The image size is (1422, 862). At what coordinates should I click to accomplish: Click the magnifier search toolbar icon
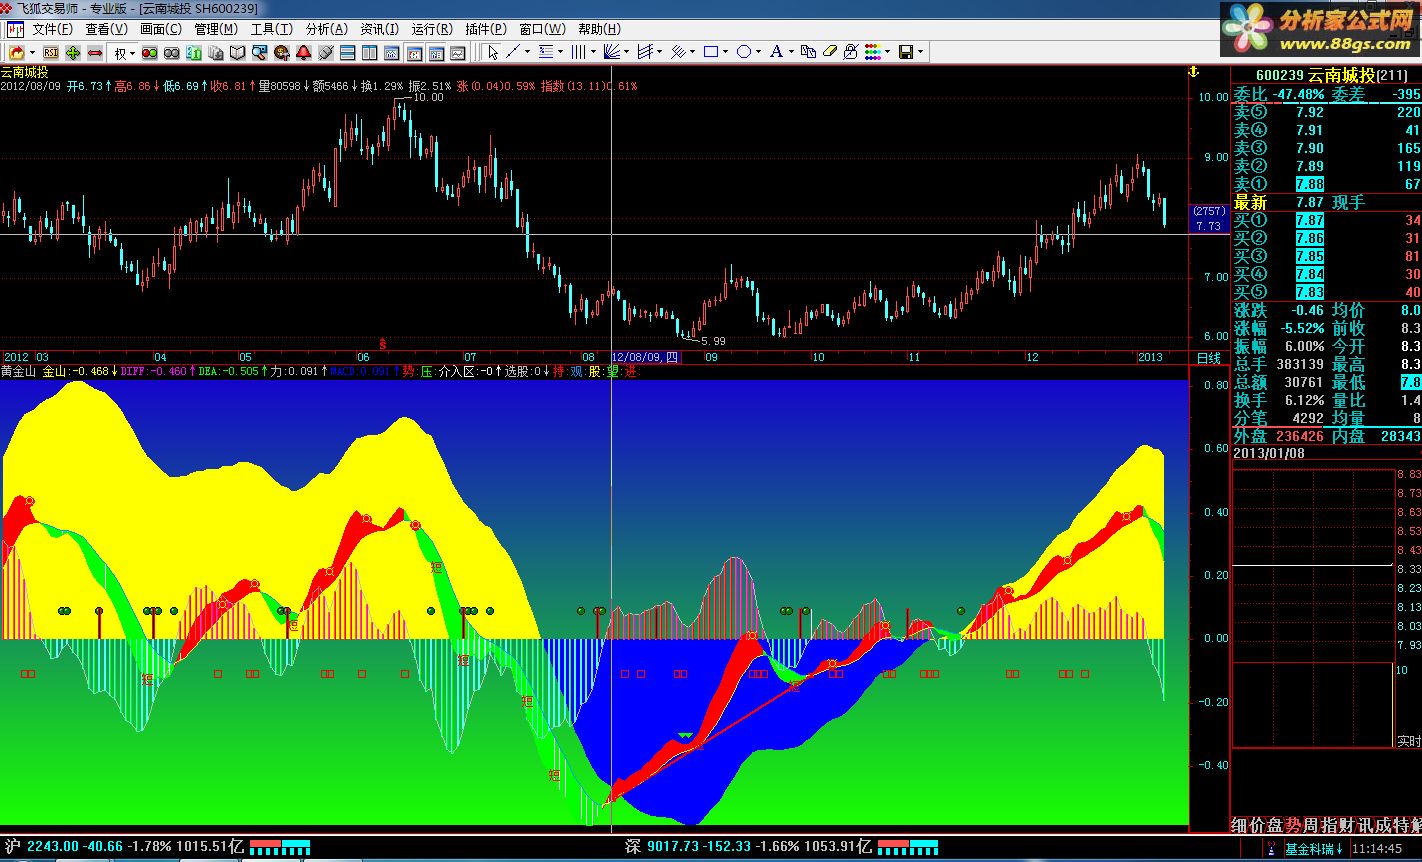pyautogui.click(x=259, y=52)
